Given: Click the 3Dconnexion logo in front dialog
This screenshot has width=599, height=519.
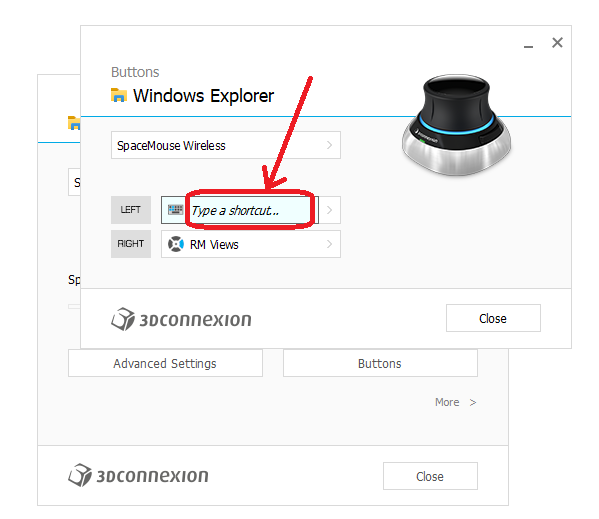Looking at the screenshot, I should coord(181,319).
